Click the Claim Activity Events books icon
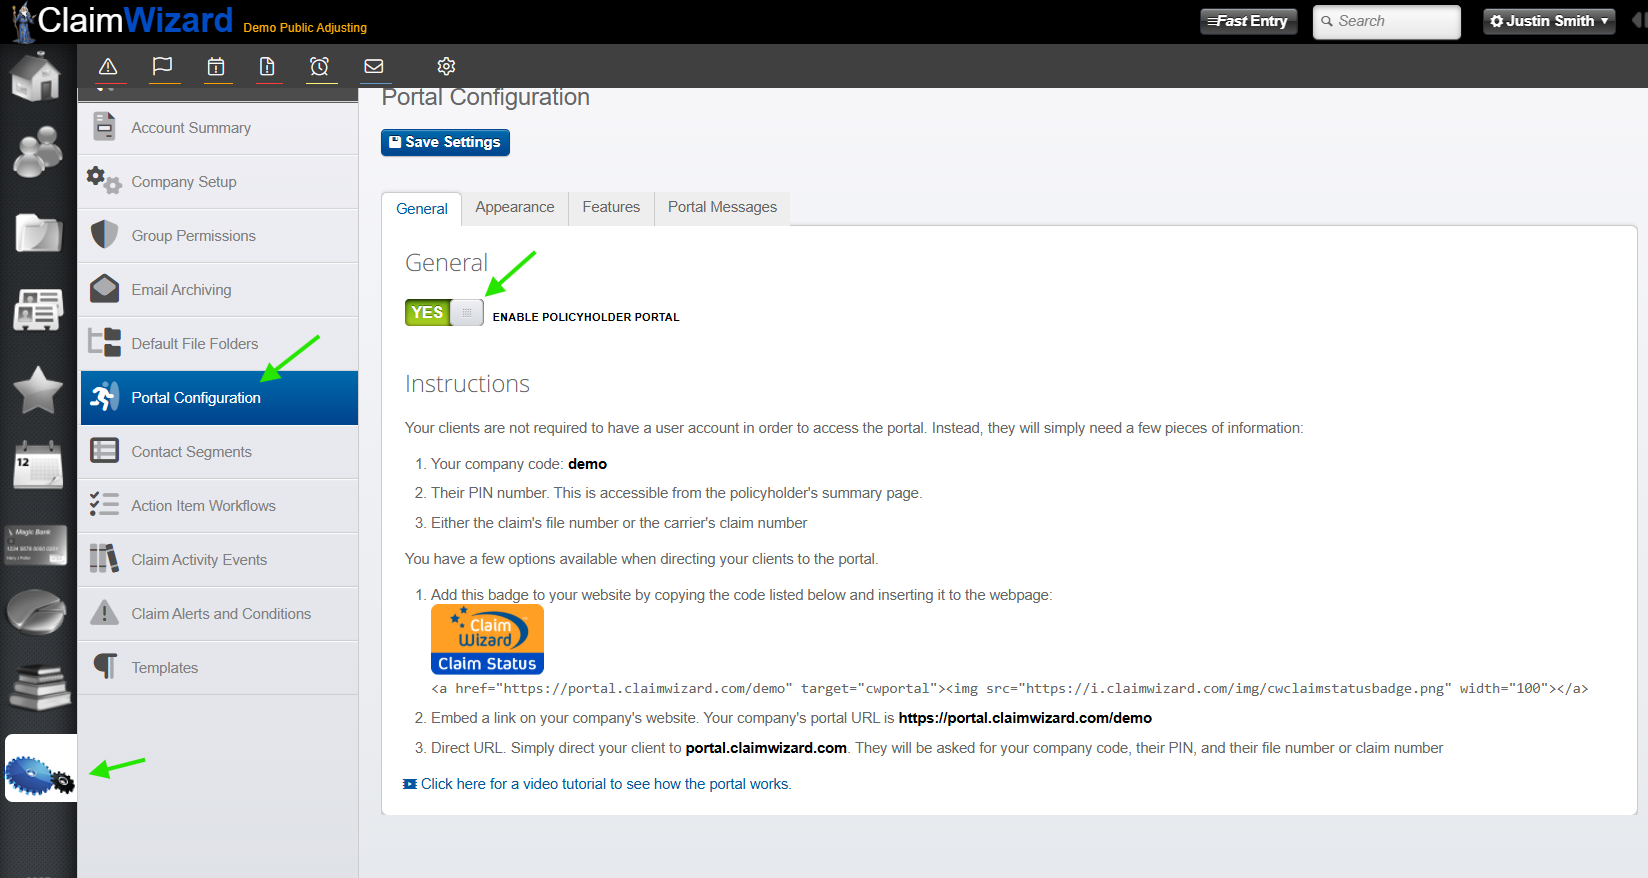1648x878 pixels. coord(104,558)
